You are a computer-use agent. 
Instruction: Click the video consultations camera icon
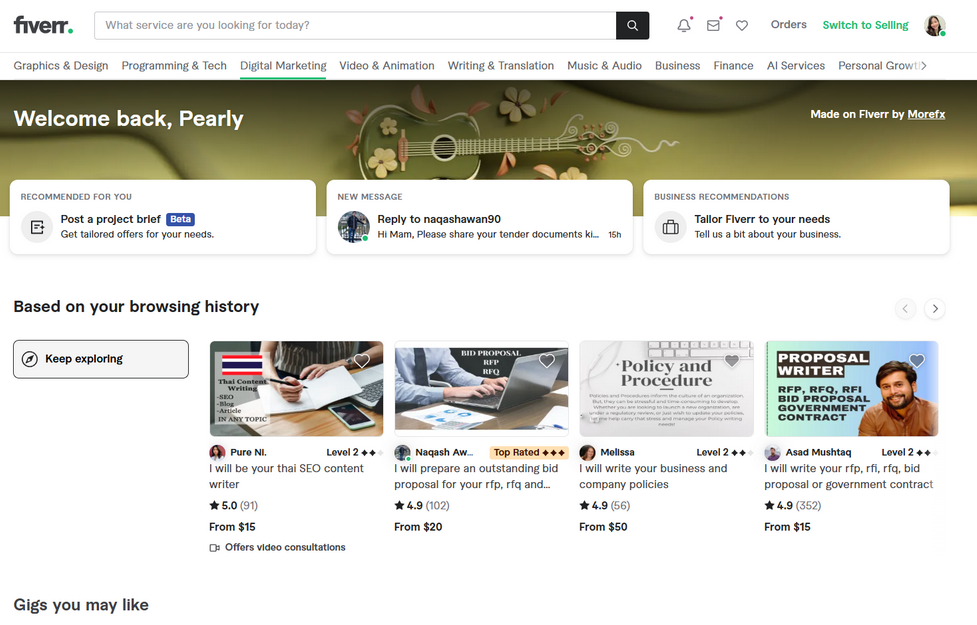coord(214,548)
